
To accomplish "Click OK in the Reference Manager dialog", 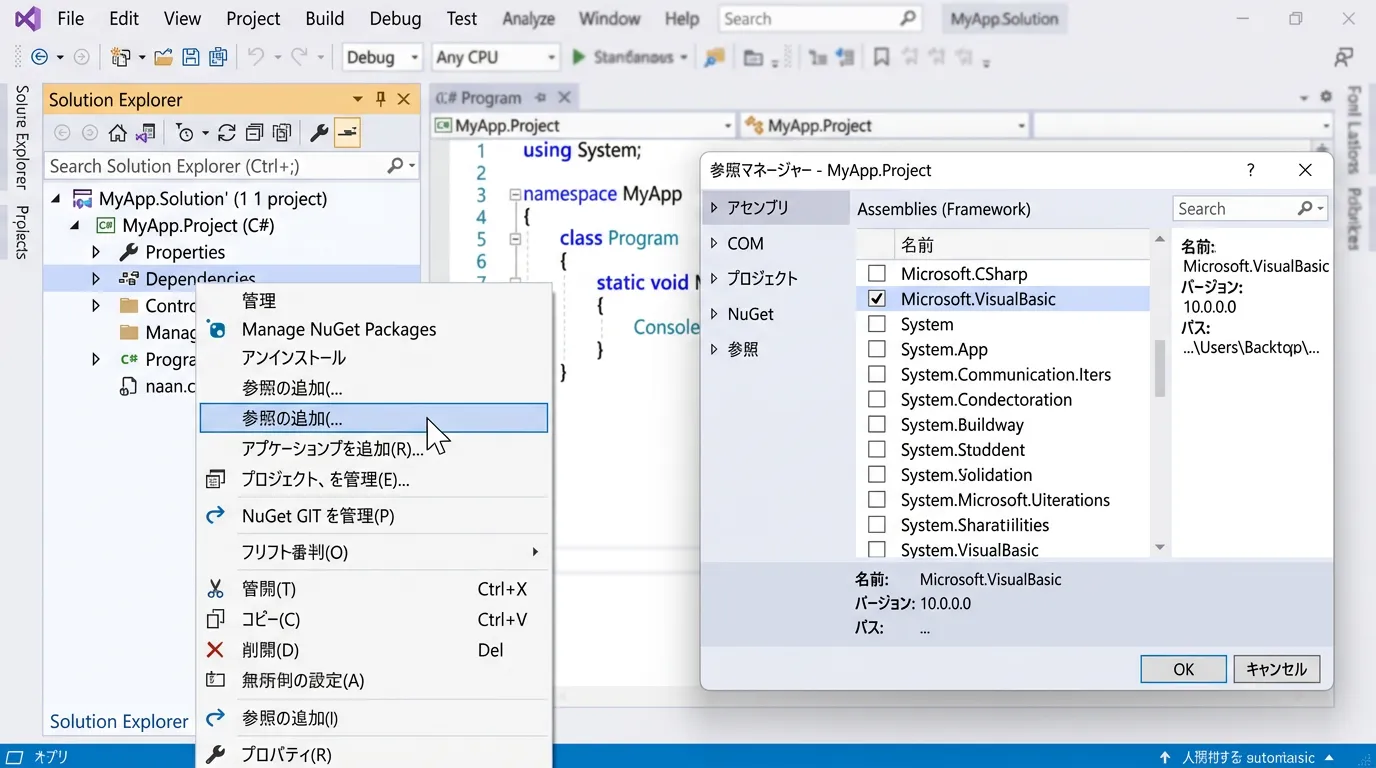I will pyautogui.click(x=1183, y=669).
